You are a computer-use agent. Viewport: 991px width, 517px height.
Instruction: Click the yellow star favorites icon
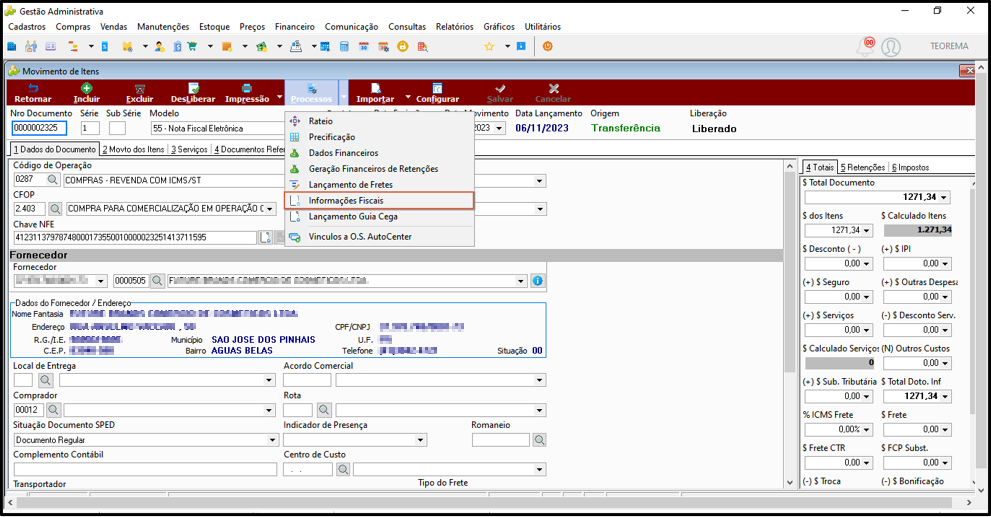tap(489, 46)
